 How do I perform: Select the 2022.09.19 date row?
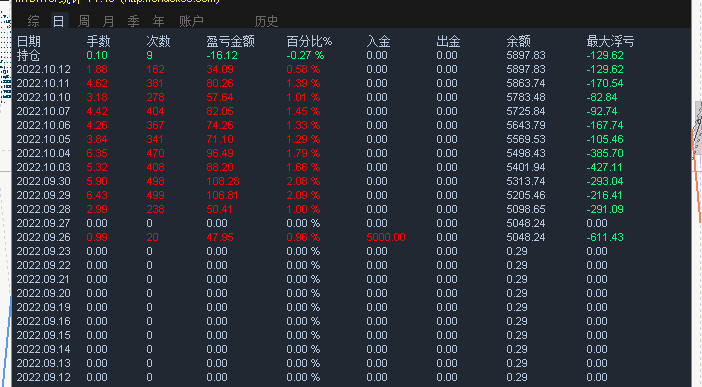tap(43, 307)
